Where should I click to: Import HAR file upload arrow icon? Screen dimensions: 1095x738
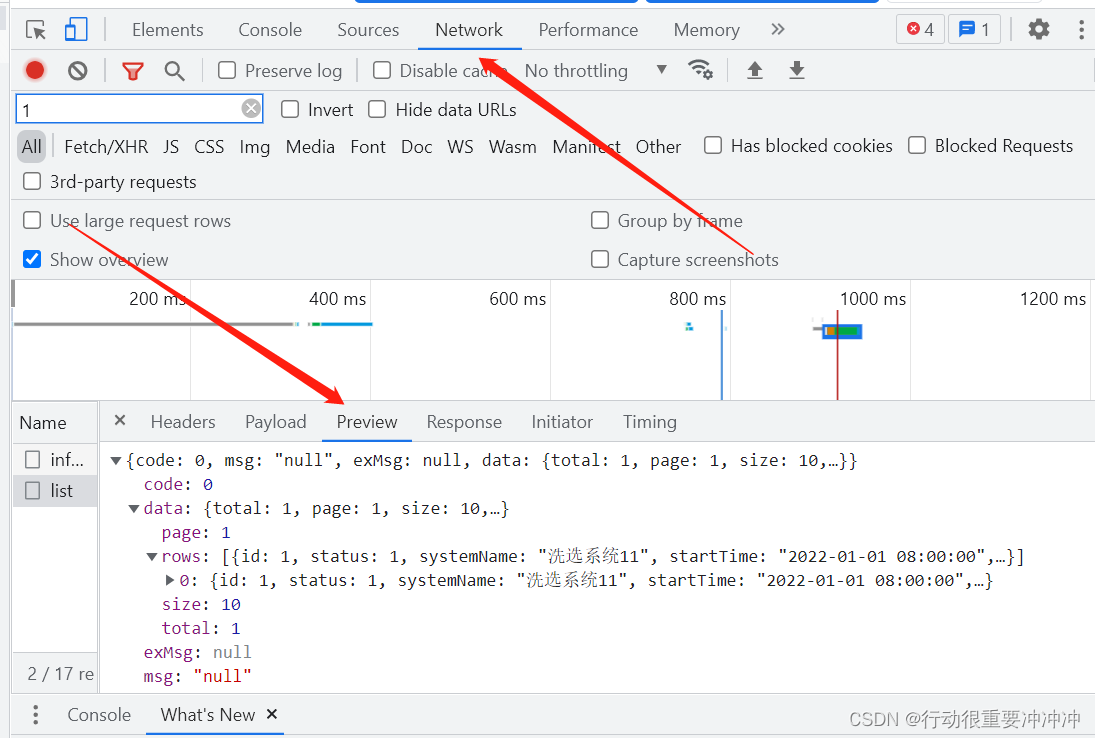[755, 70]
